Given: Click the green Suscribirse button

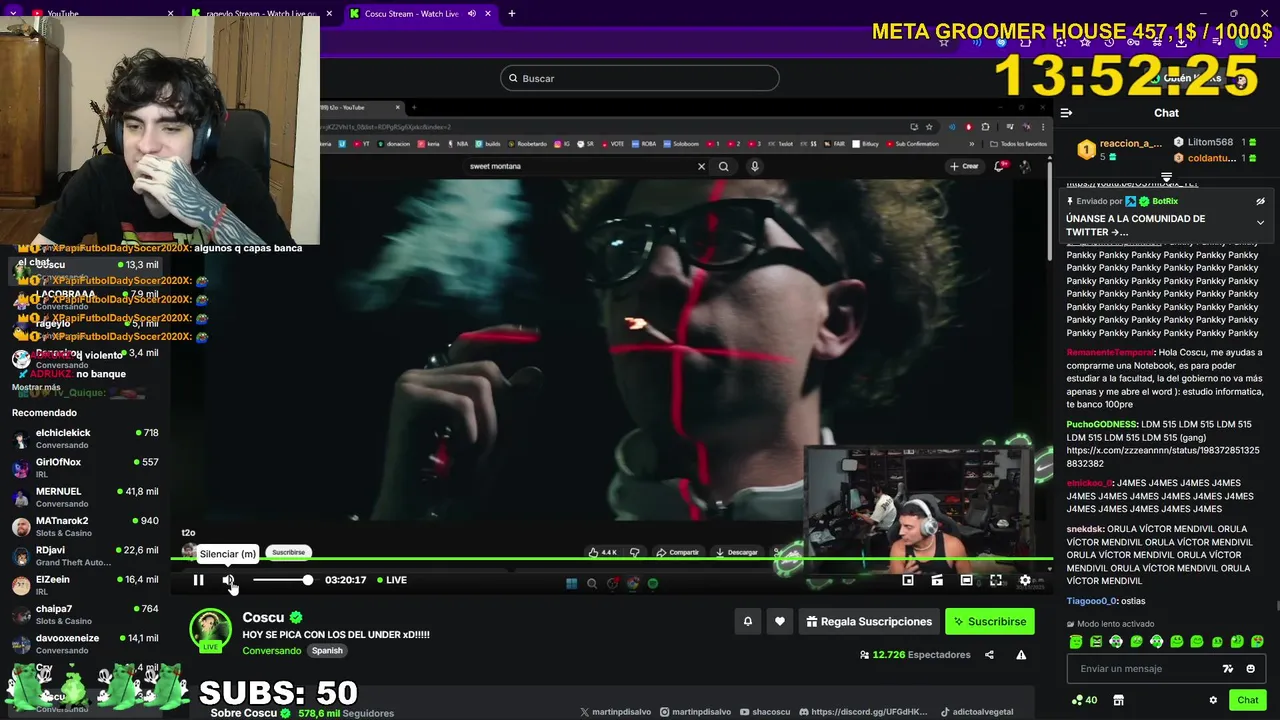Looking at the screenshot, I should tap(990, 621).
